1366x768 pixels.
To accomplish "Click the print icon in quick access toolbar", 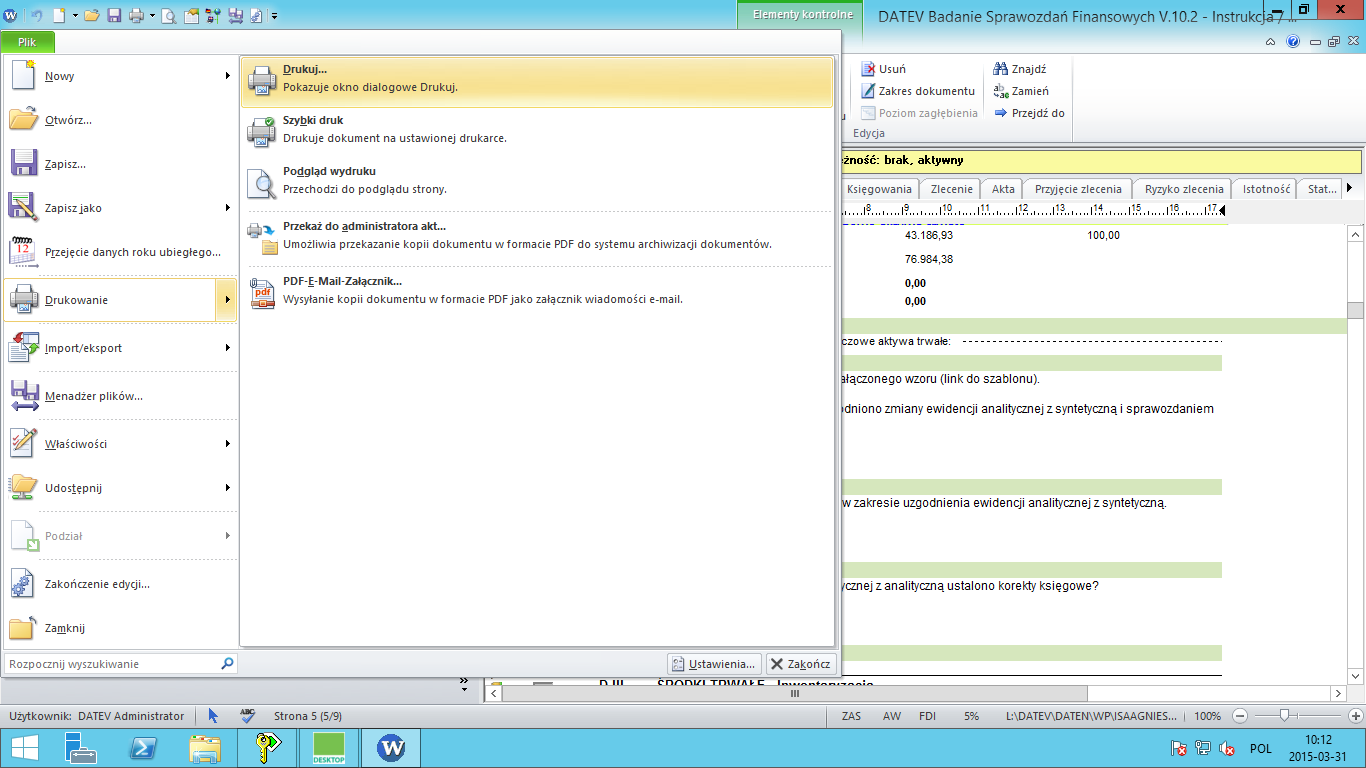I will (x=137, y=15).
